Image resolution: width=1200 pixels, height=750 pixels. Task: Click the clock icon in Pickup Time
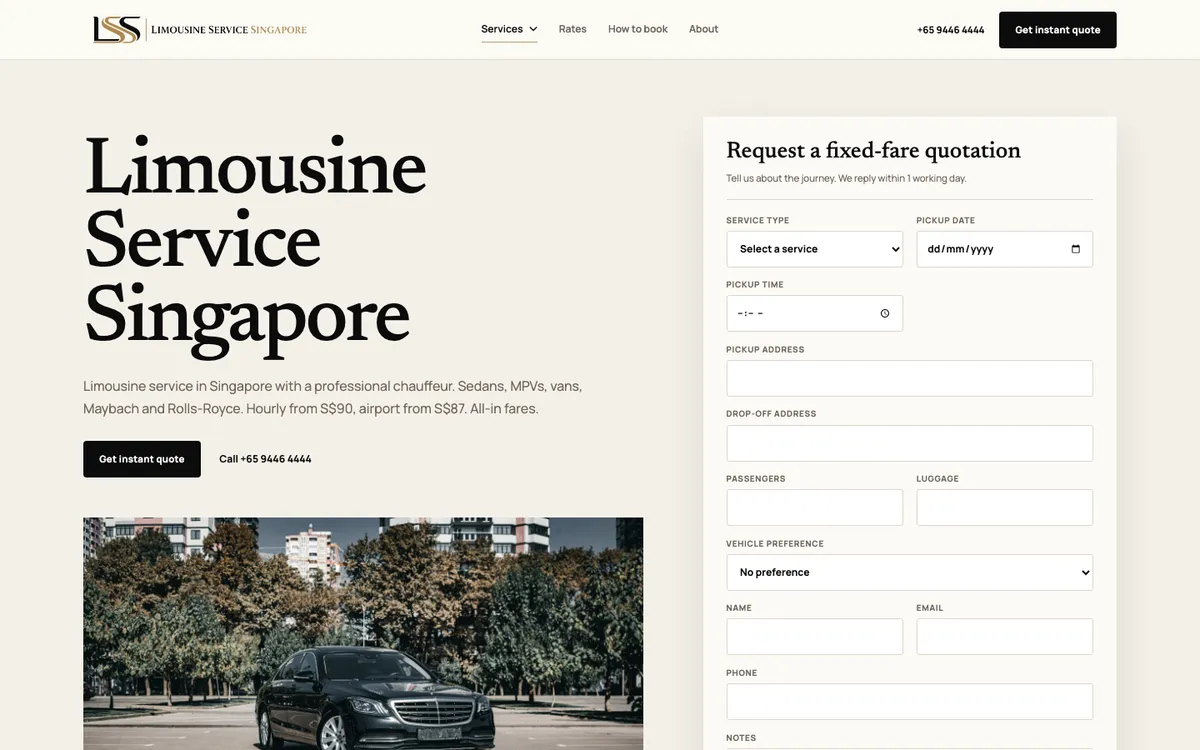click(x=885, y=313)
